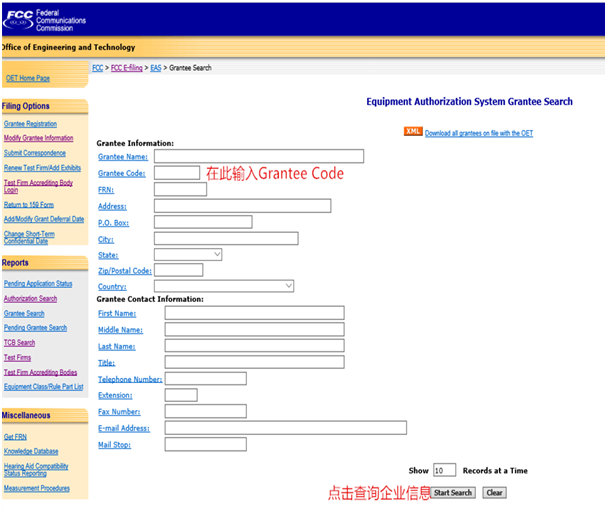The height and width of the screenshot is (514, 607).
Task: Click the Mail Stop label link
Action: (x=115, y=445)
